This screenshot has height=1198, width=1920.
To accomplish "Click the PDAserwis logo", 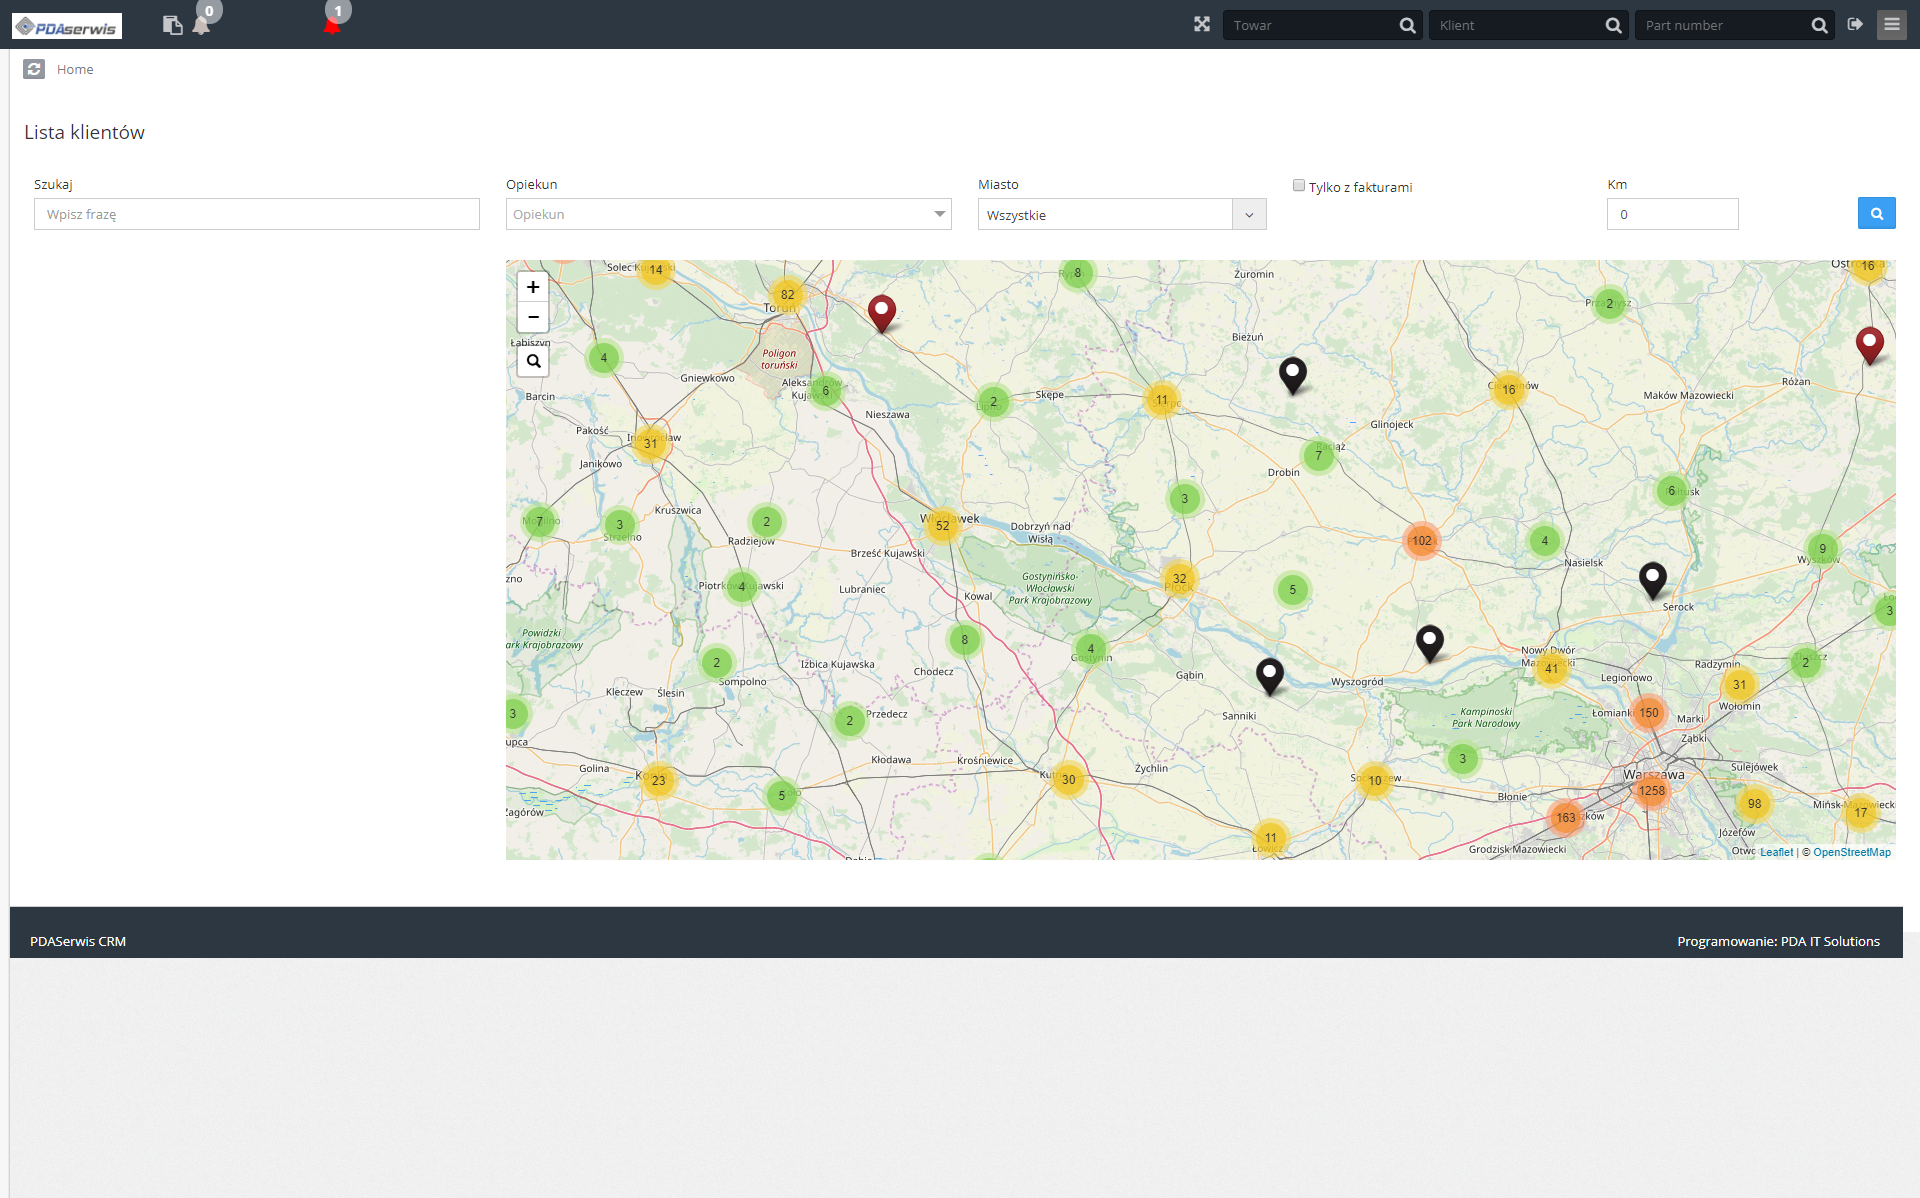I will (x=67, y=26).
